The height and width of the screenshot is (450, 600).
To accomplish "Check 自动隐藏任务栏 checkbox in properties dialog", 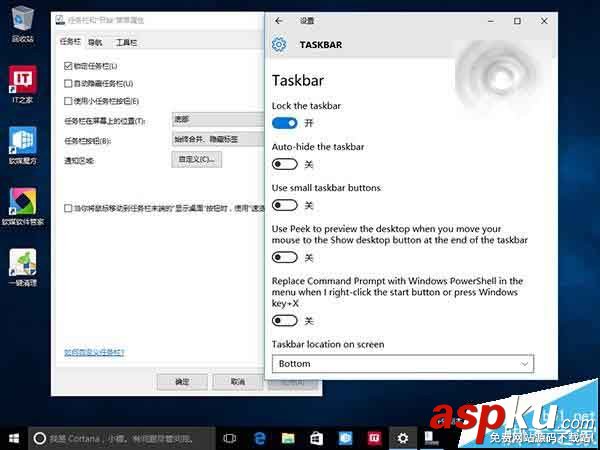I will (68, 83).
